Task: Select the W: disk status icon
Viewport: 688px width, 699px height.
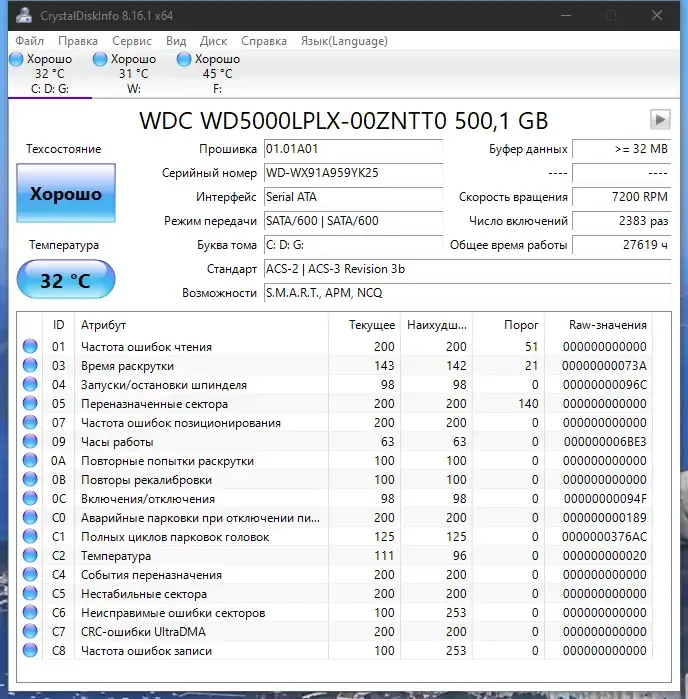Action: 100,59
